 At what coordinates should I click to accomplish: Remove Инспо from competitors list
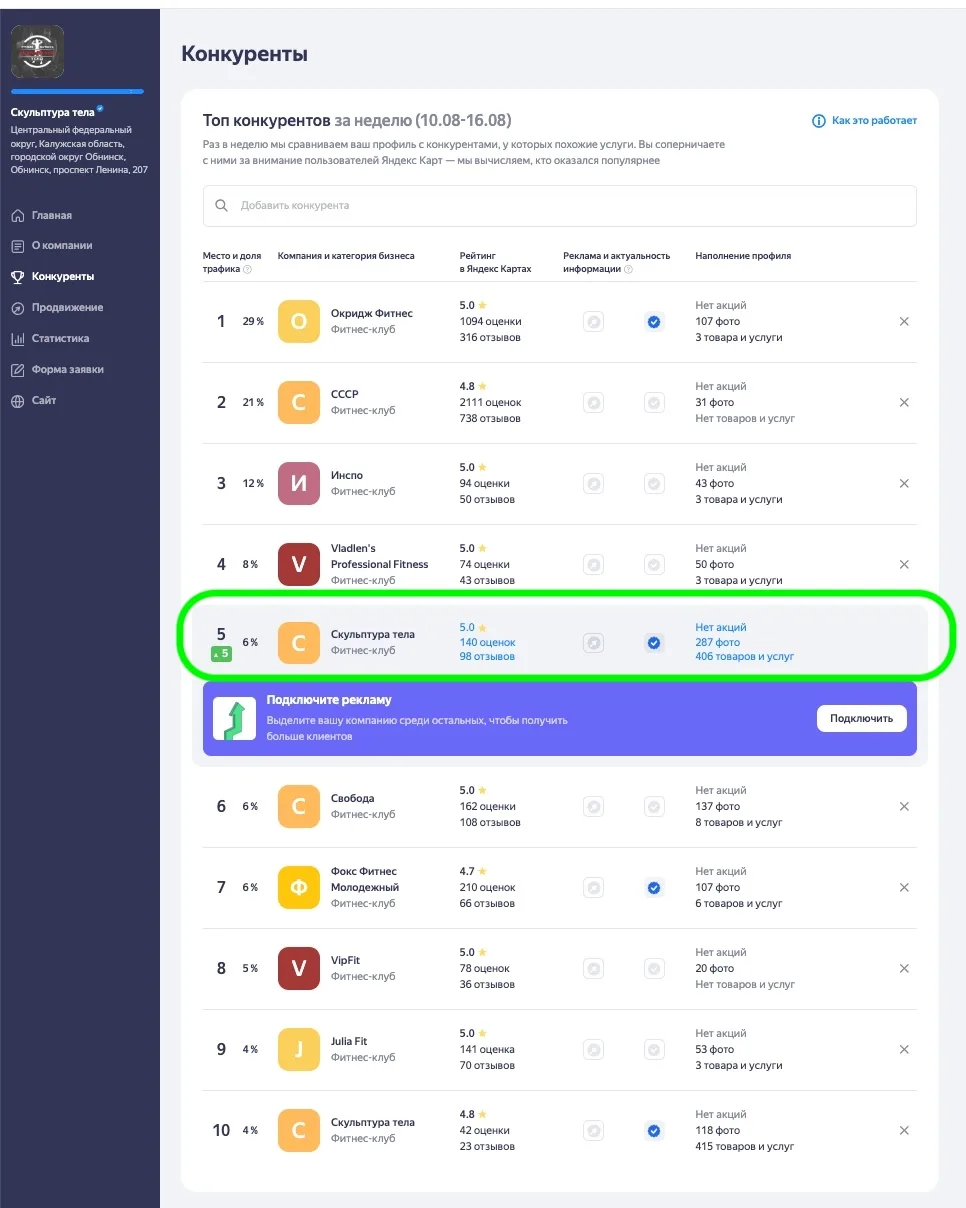pyautogui.click(x=904, y=483)
